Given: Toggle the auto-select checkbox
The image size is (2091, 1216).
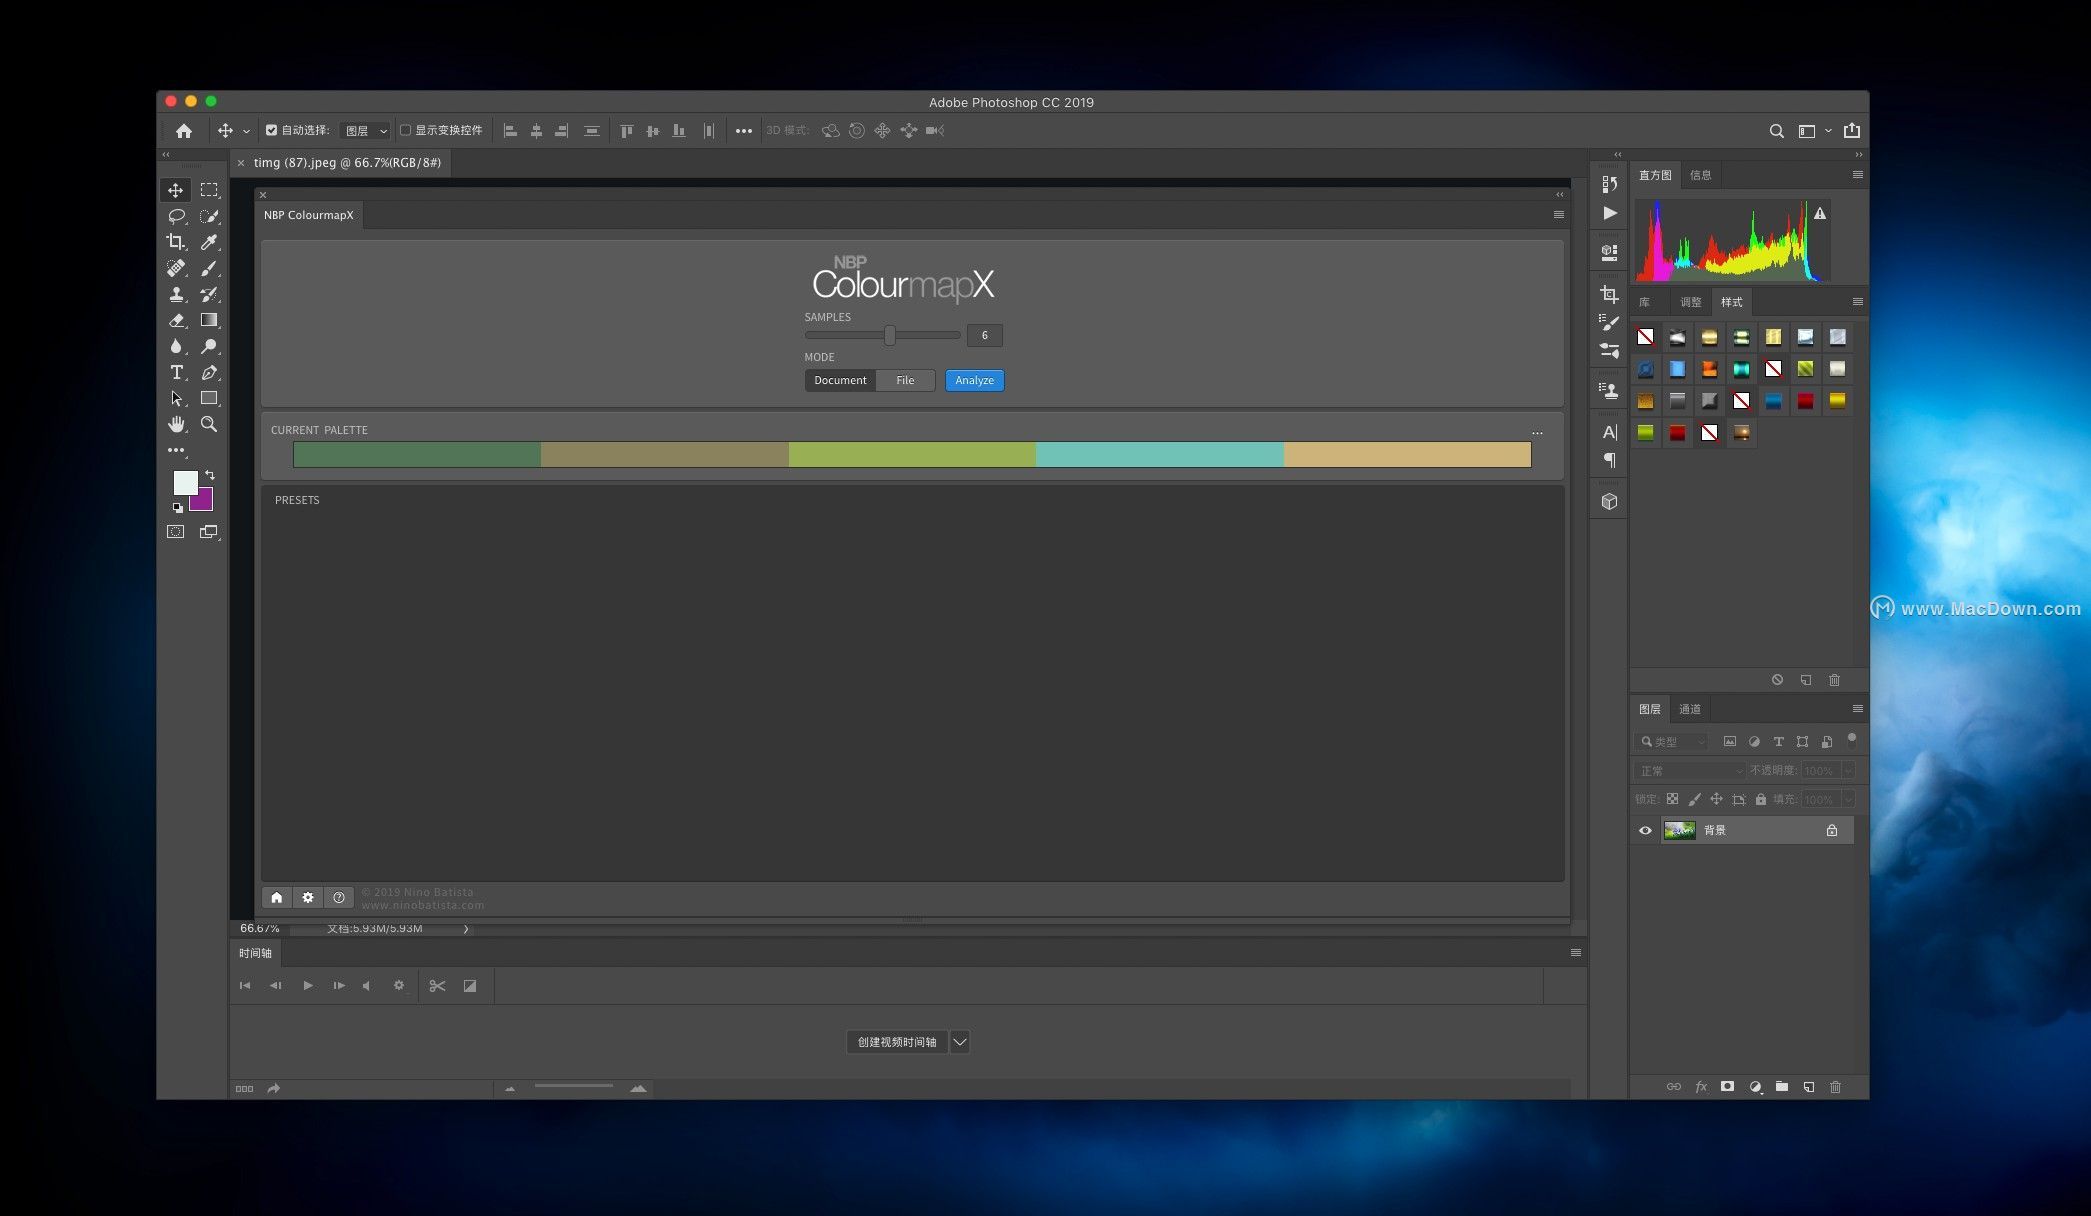Looking at the screenshot, I should (x=271, y=130).
